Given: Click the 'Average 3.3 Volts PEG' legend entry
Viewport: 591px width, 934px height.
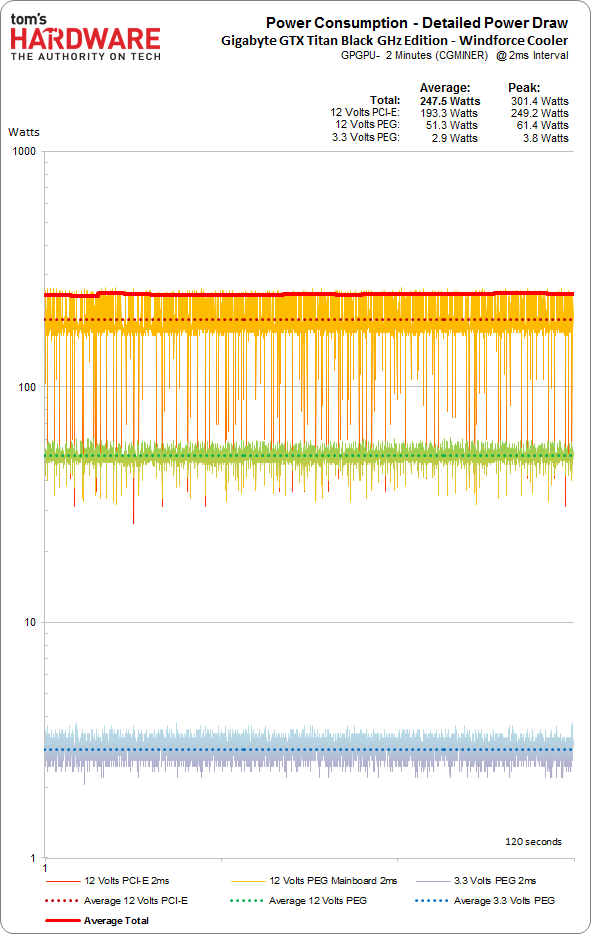Looking at the screenshot, I should [485, 901].
